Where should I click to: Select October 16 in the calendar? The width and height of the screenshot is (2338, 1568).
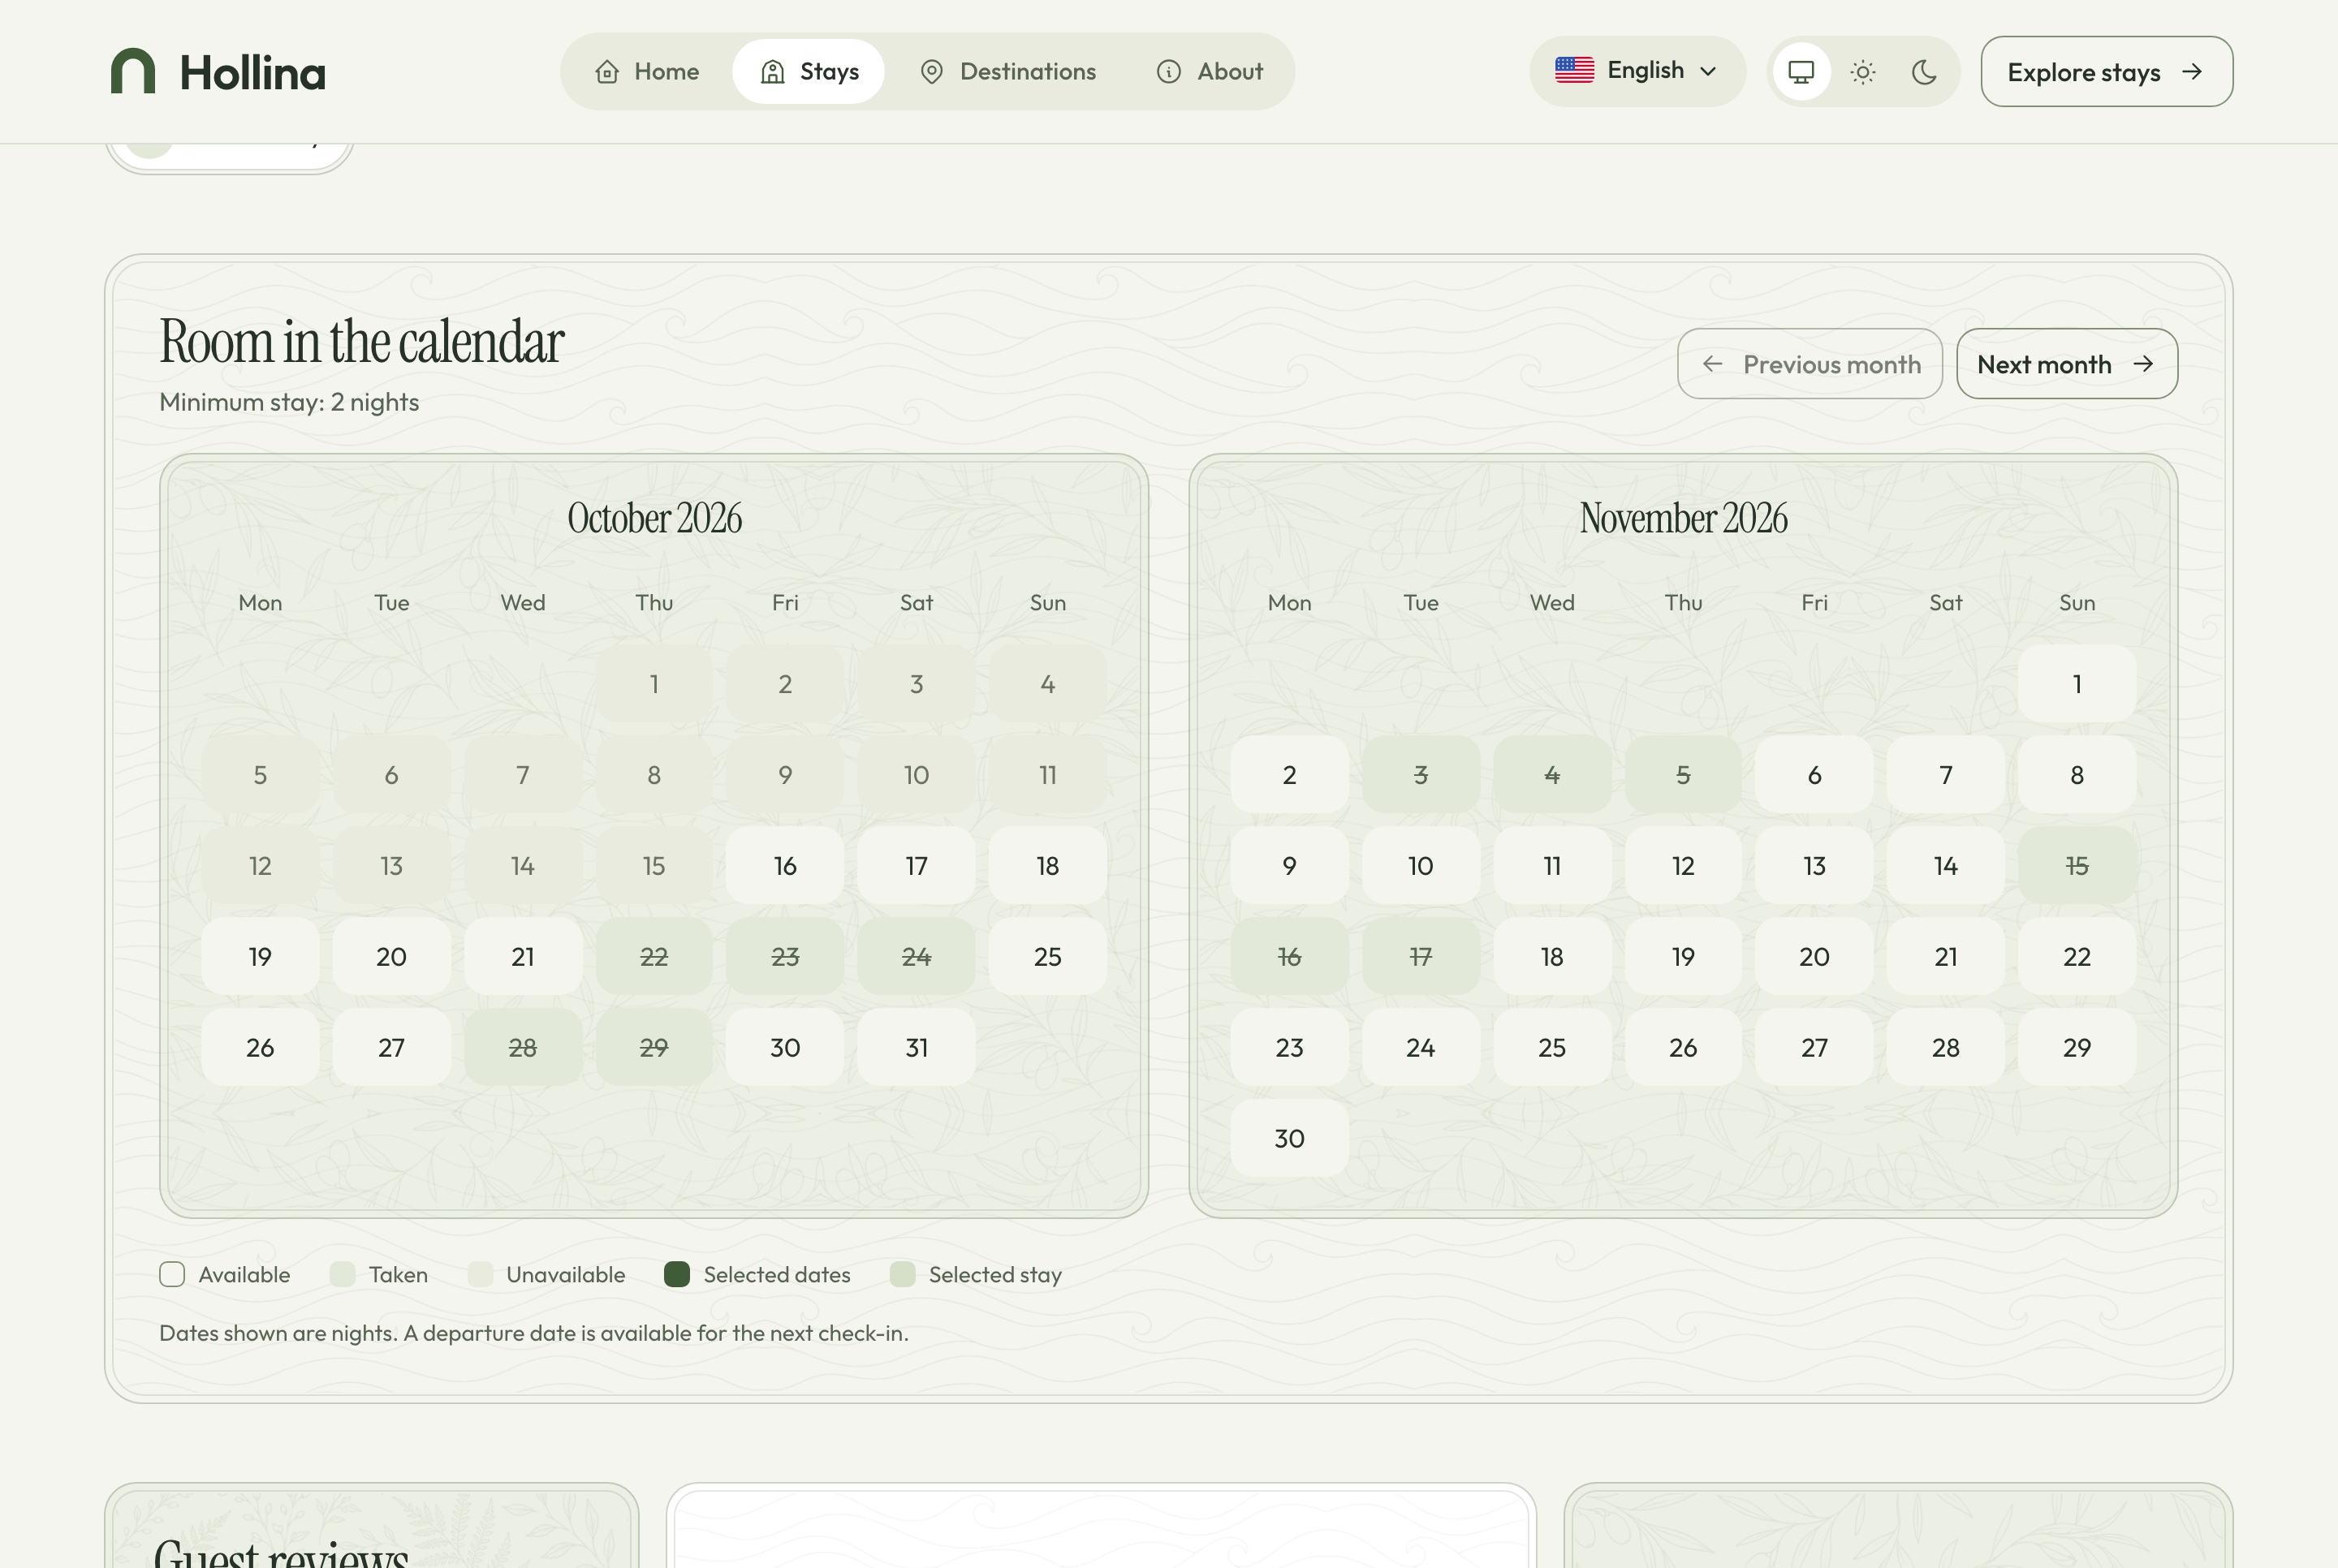785,866
